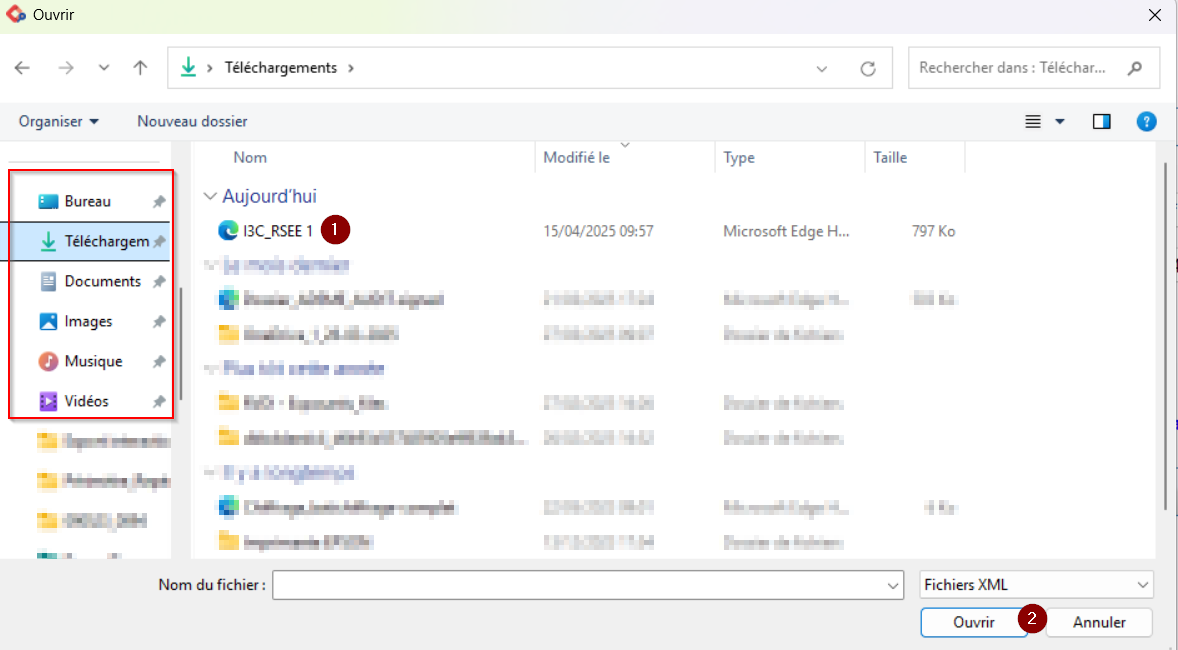Open the Fichiers XML type dropdown
Viewport: 1178px width, 650px height.
coord(1036,585)
